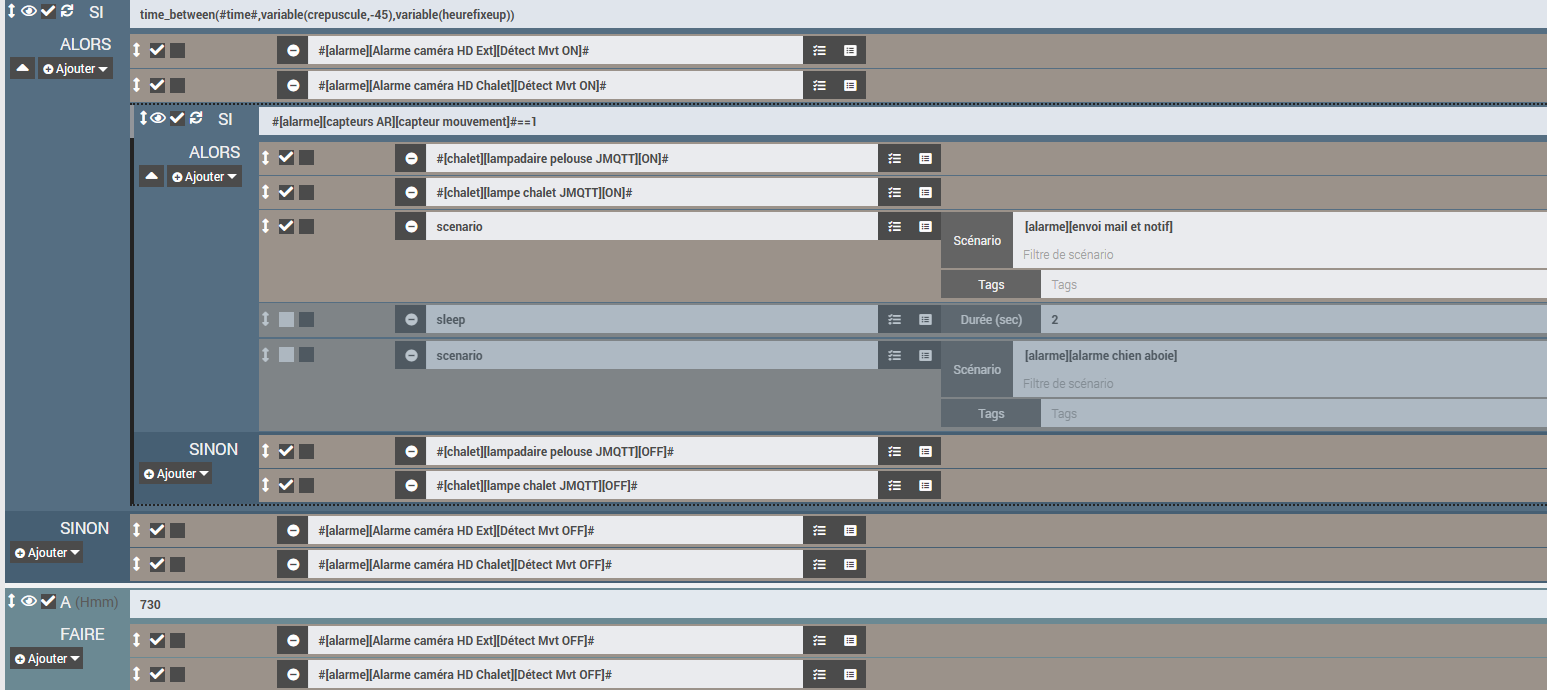The height and width of the screenshot is (690, 1547).
Task: Open the Ajouter menu under inner ALORS
Action: (204, 176)
